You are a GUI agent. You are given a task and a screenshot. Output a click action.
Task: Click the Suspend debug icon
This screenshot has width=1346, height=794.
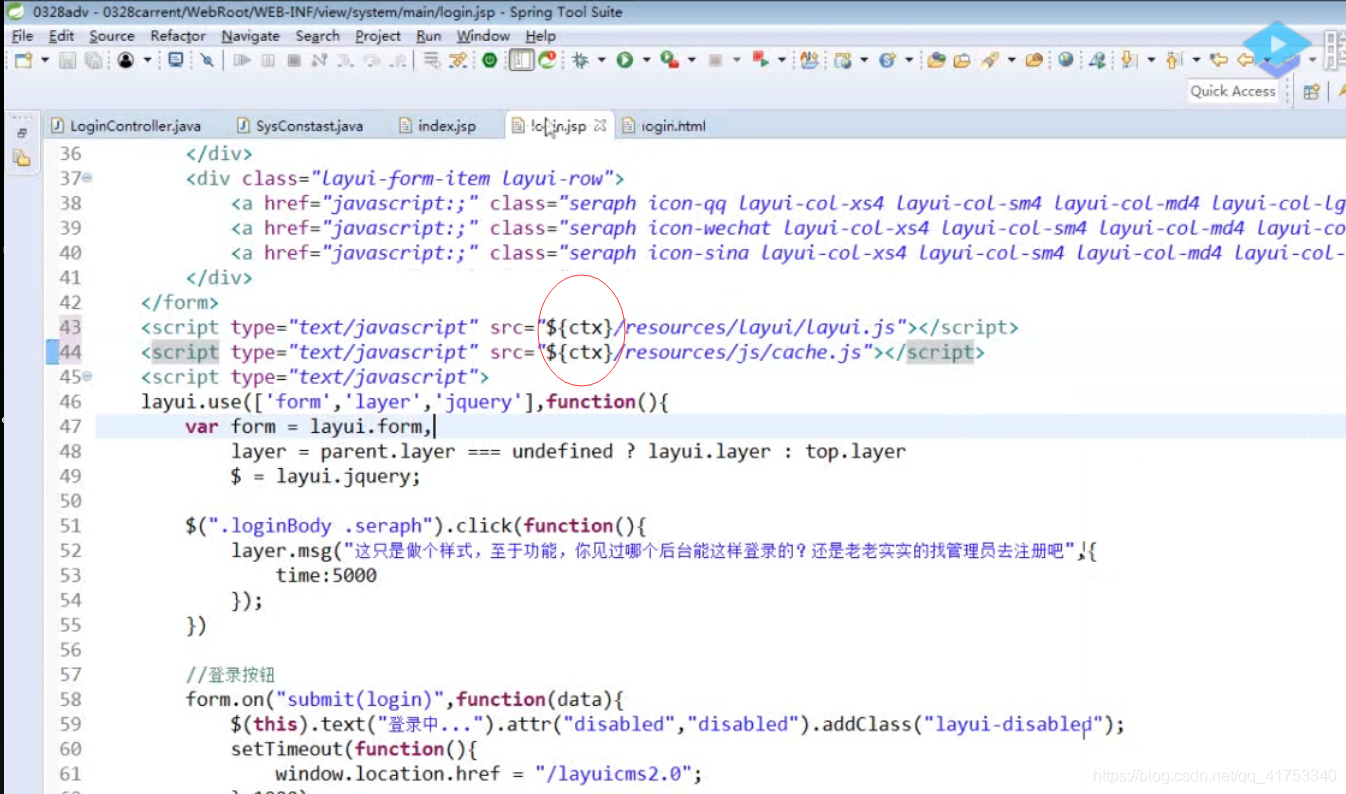coord(268,60)
